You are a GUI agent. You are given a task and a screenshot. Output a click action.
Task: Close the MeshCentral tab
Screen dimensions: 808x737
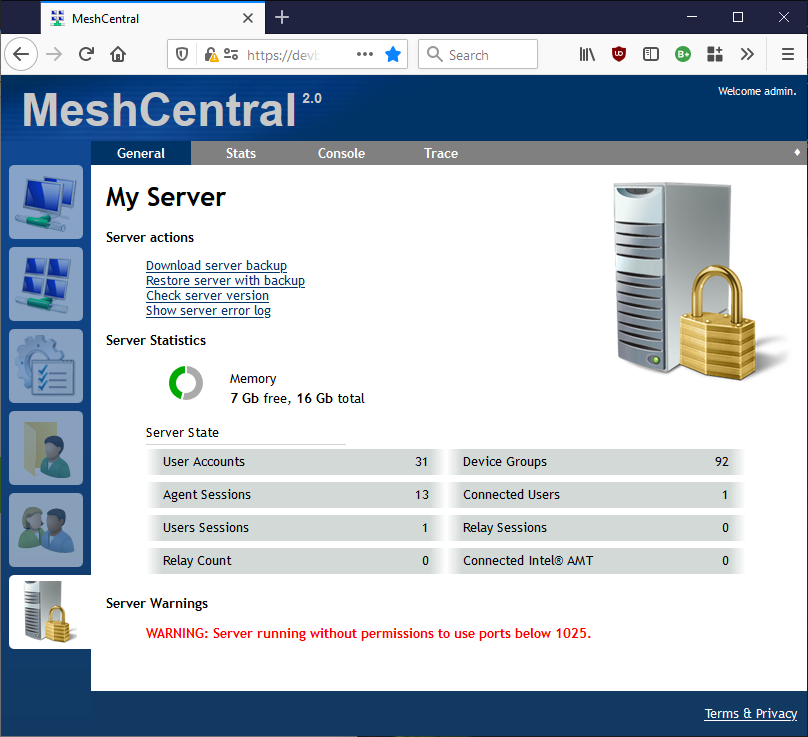point(248,18)
